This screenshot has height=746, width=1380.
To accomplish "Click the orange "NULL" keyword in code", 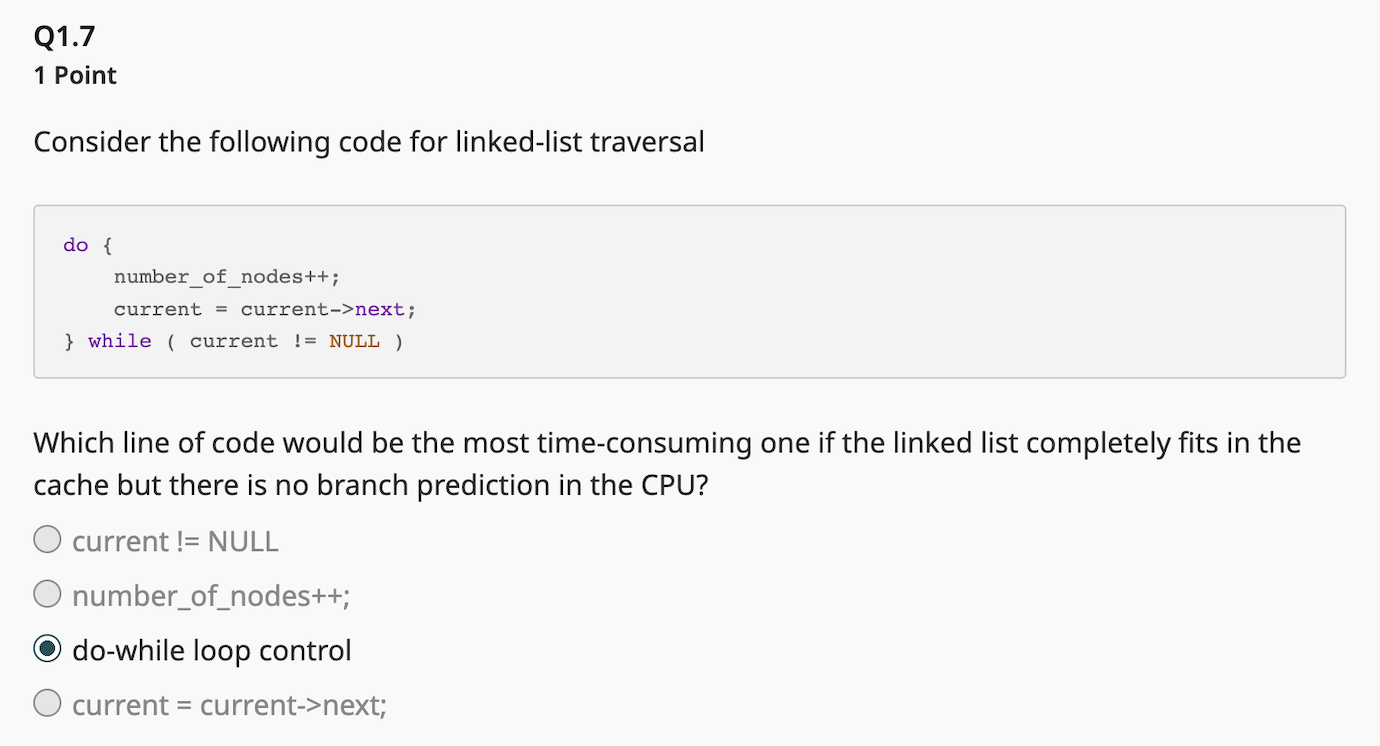I will tap(354, 342).
